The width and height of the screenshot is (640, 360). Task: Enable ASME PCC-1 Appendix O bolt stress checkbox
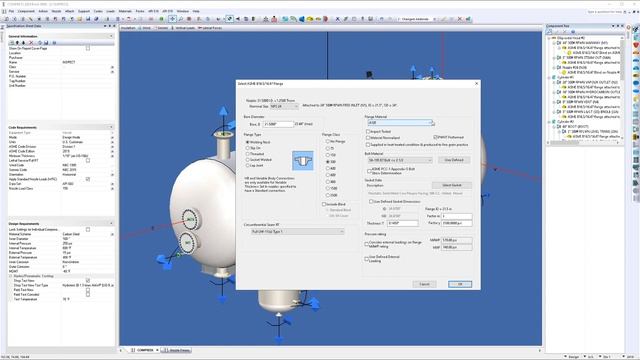(369, 171)
